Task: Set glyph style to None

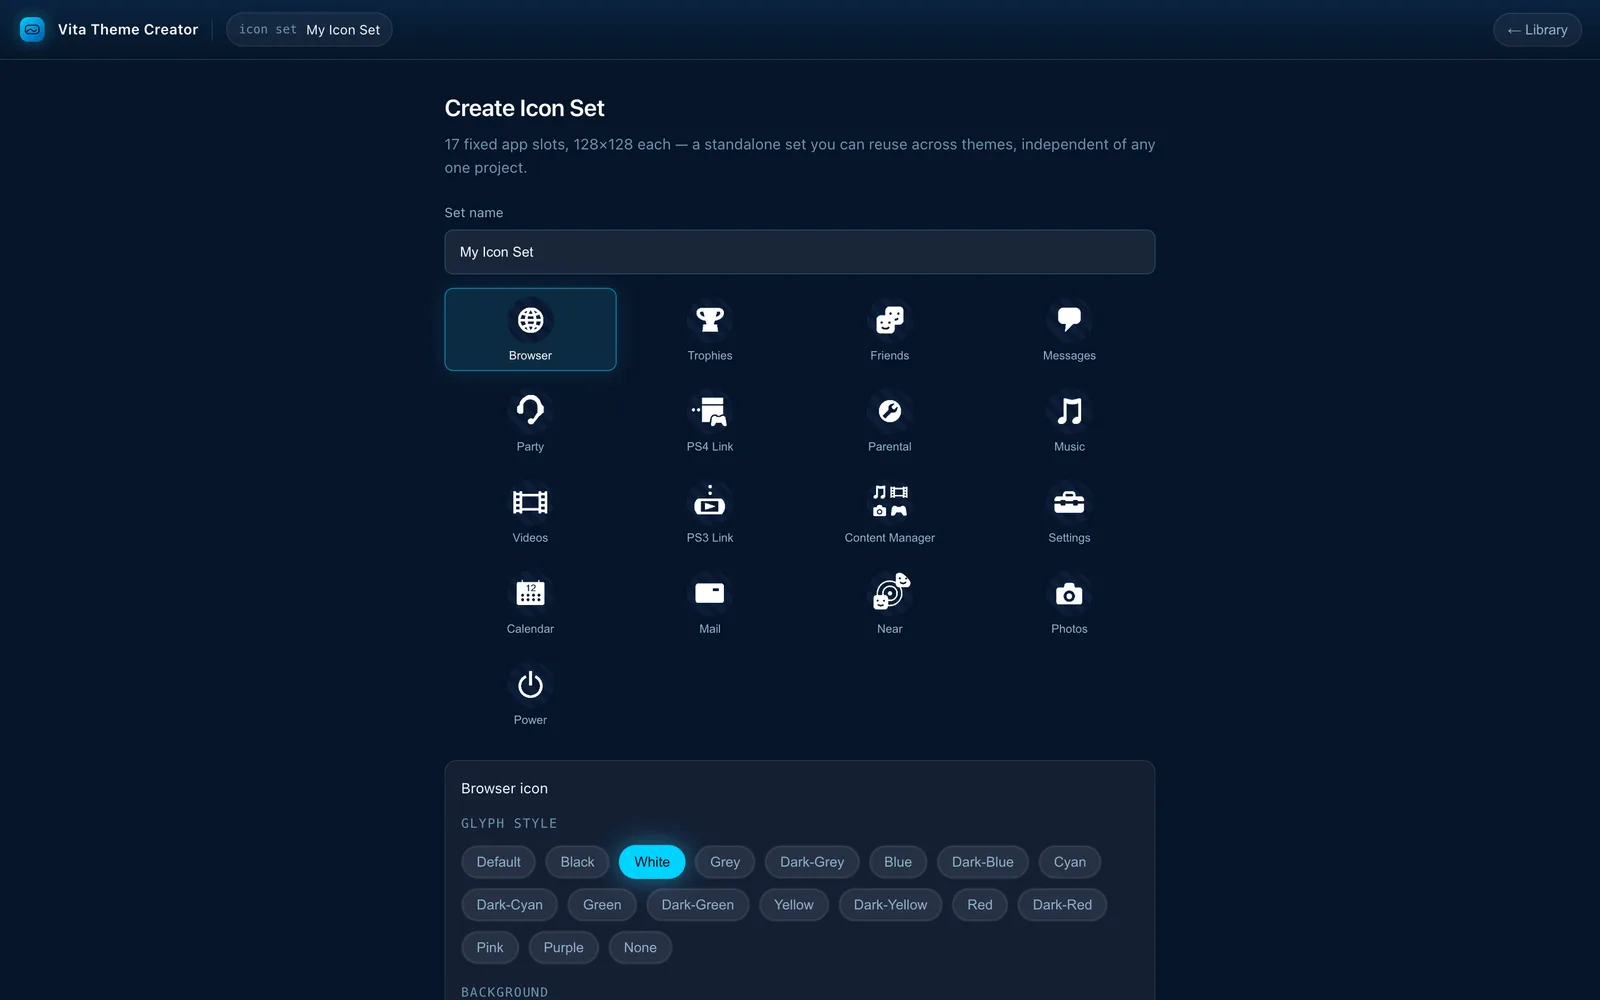Action: pos(640,948)
